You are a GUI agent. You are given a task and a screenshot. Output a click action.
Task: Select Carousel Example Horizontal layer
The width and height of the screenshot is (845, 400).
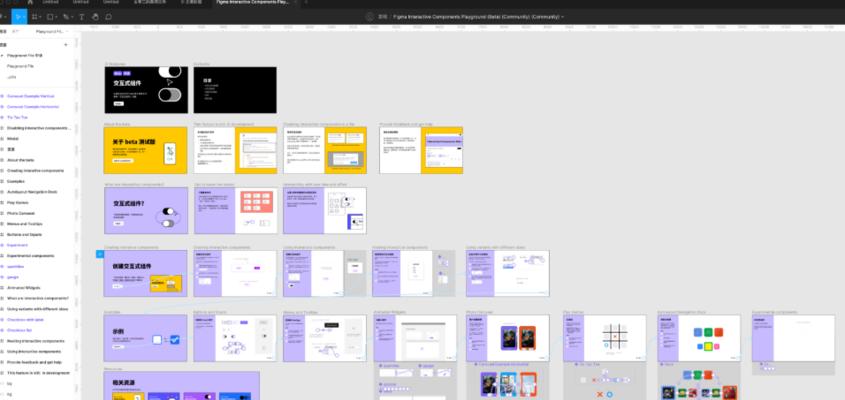point(33,107)
